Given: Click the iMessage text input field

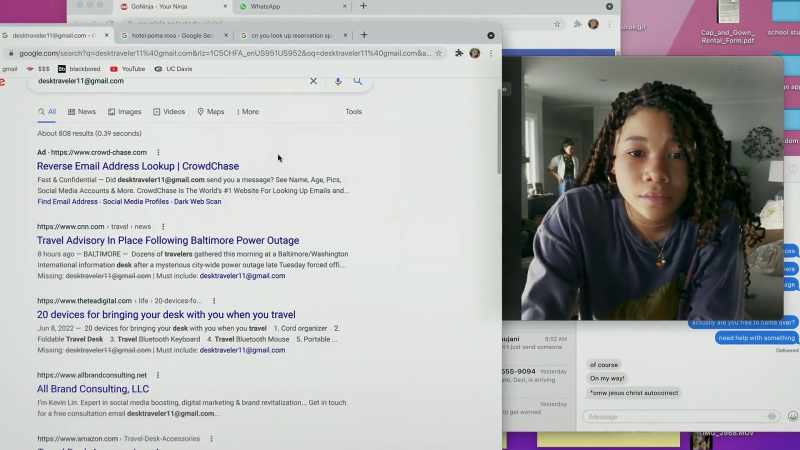Looking at the screenshot, I should (x=681, y=416).
